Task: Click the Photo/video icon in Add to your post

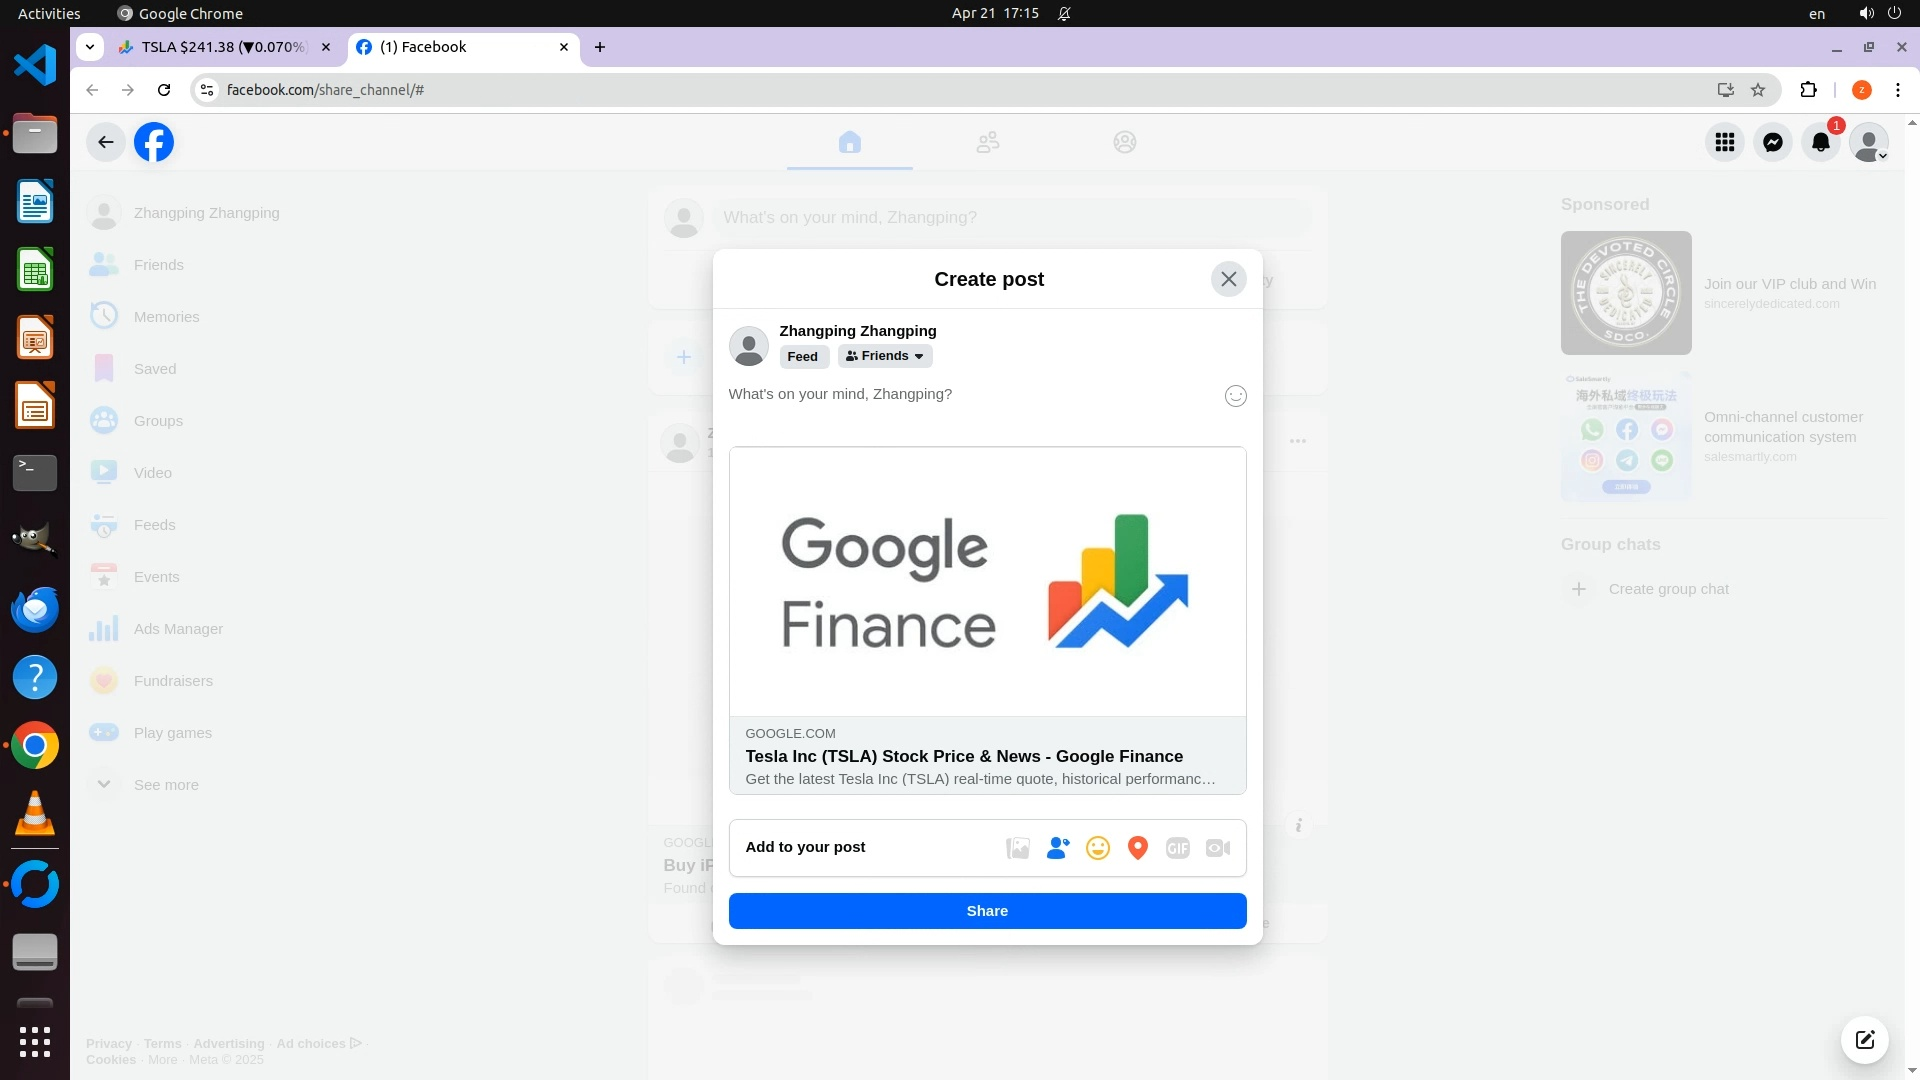Action: (x=1017, y=848)
